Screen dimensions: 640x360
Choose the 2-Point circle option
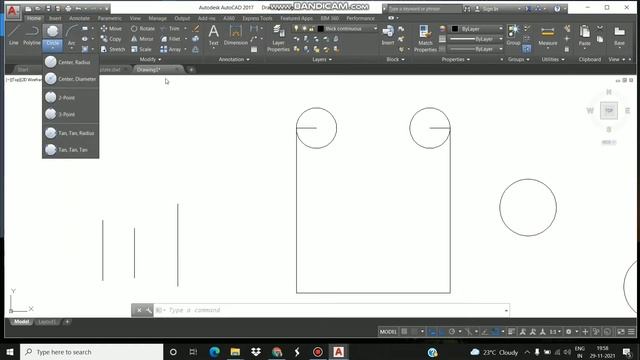click(x=71, y=98)
